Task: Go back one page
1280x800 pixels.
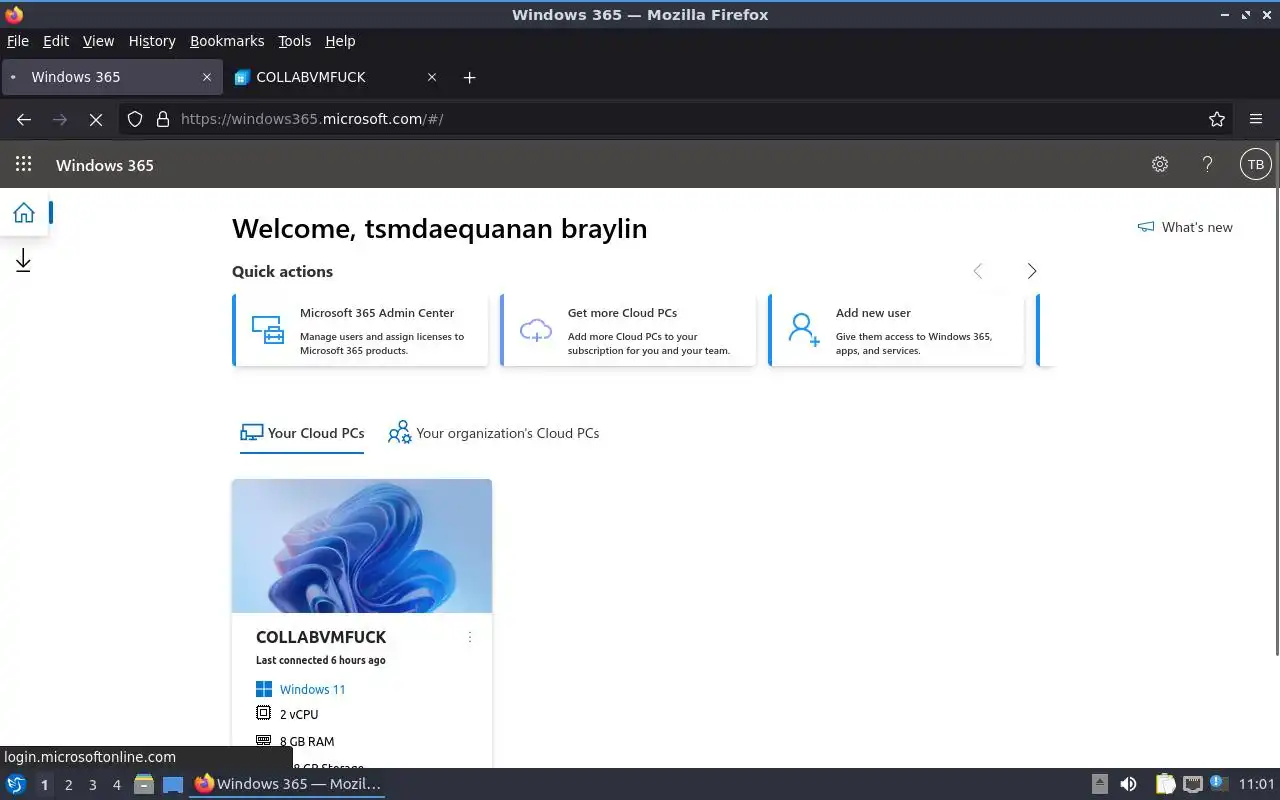Action: 24,119
